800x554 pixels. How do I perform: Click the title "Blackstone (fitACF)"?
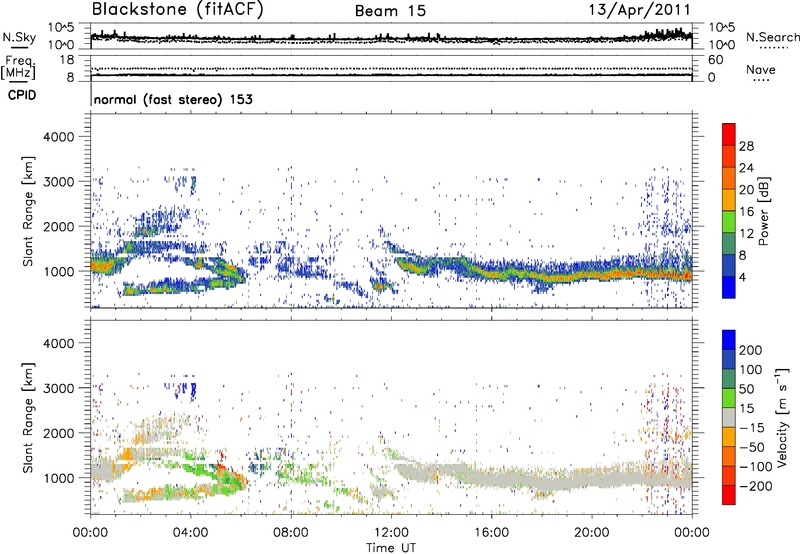pos(178,9)
